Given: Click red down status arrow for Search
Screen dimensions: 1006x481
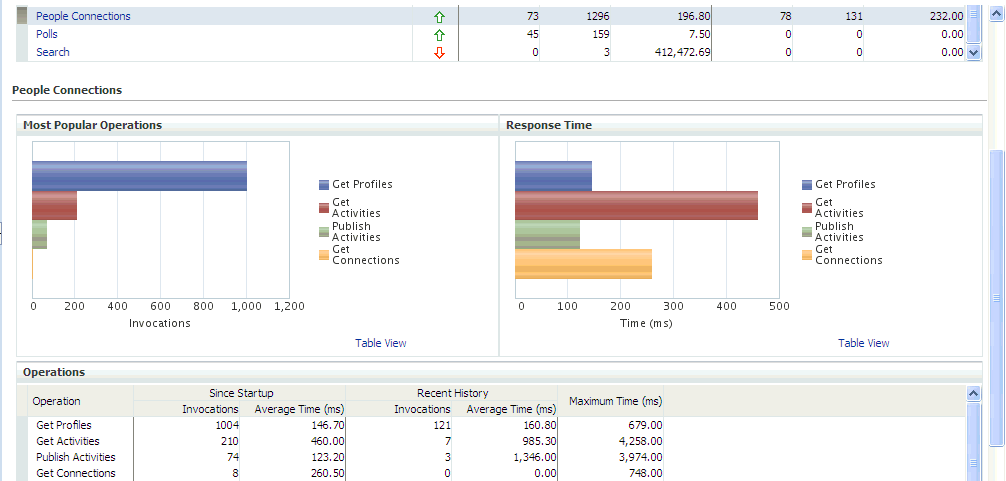Looking at the screenshot, I should (439, 53).
